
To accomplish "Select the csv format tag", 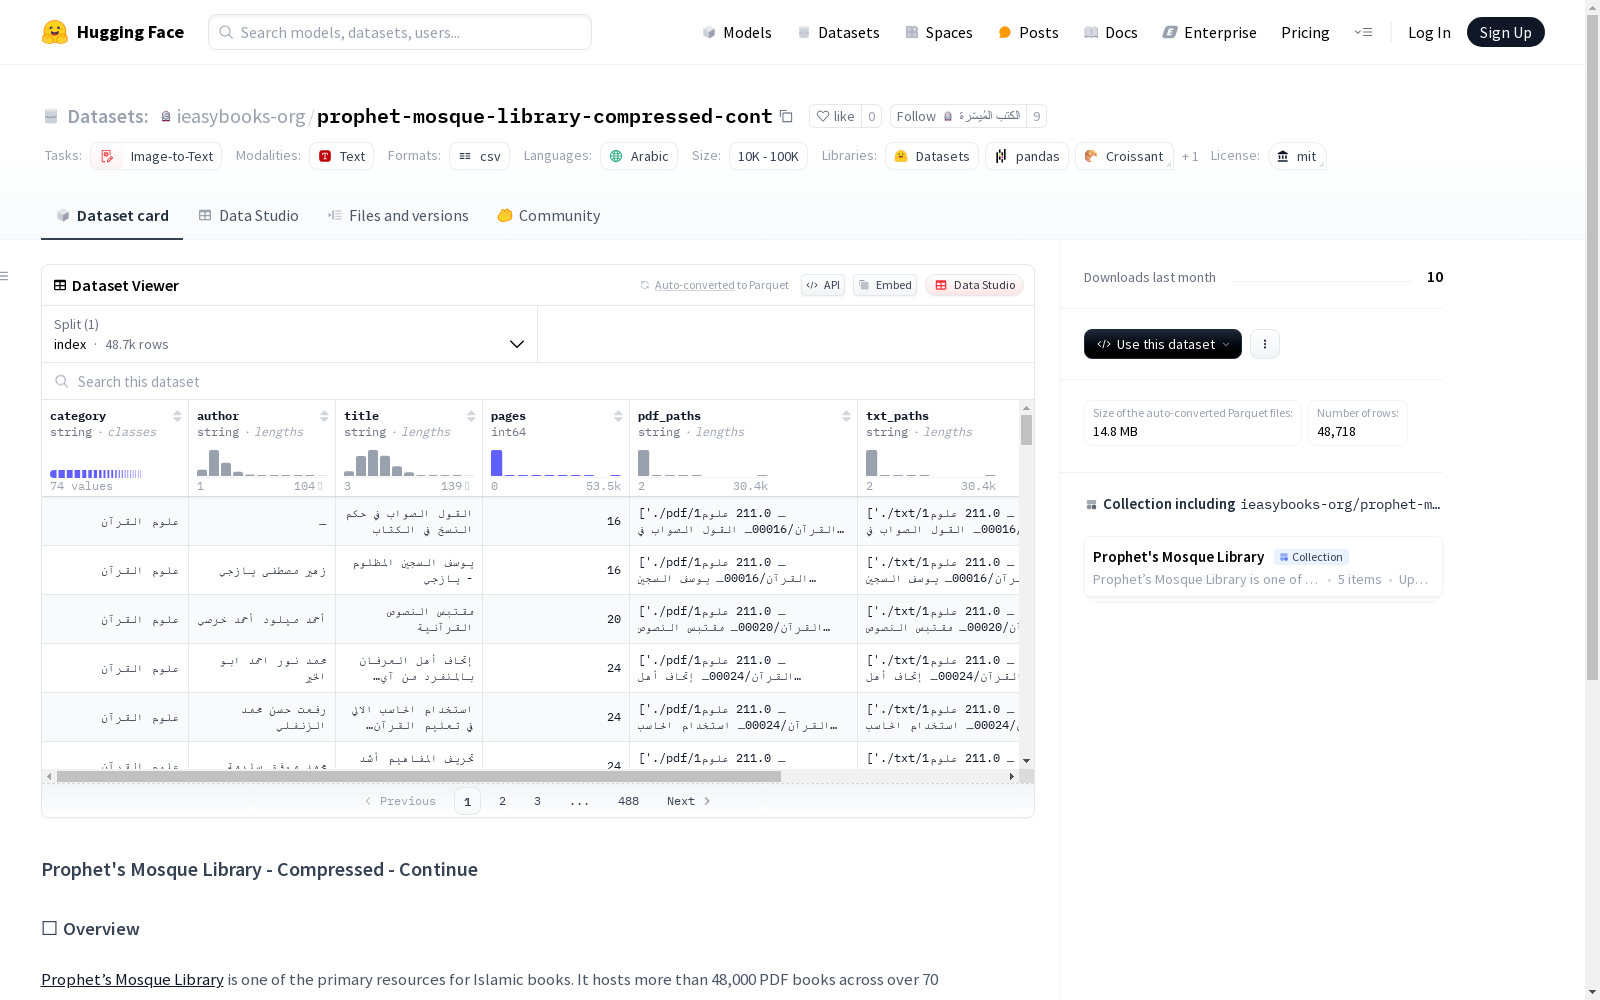I will tap(479, 156).
